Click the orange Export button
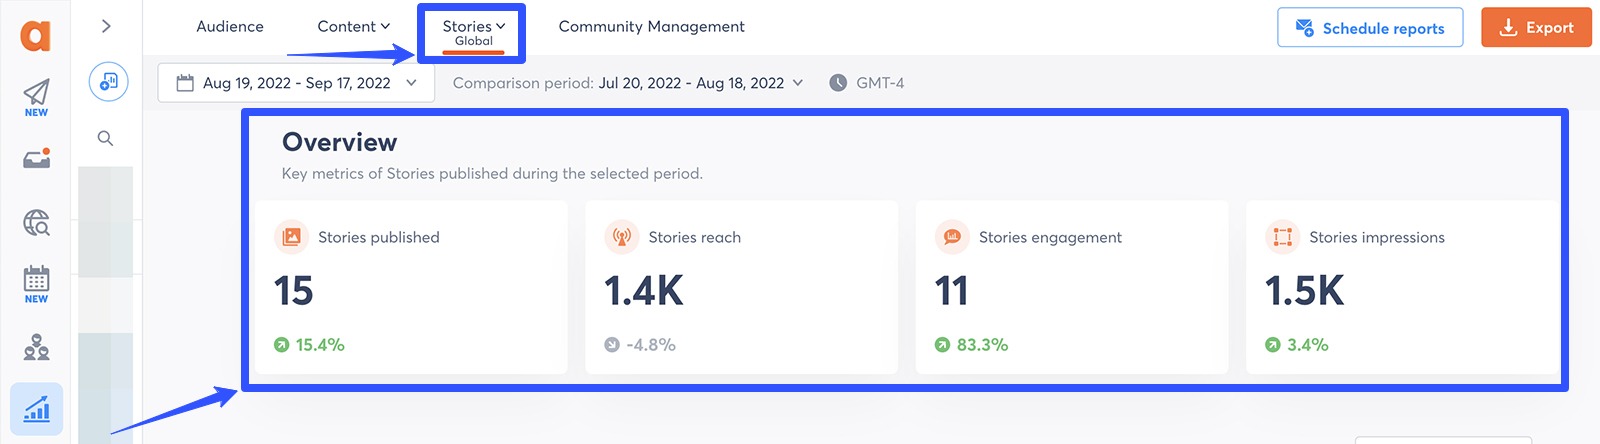 [x=1535, y=28]
